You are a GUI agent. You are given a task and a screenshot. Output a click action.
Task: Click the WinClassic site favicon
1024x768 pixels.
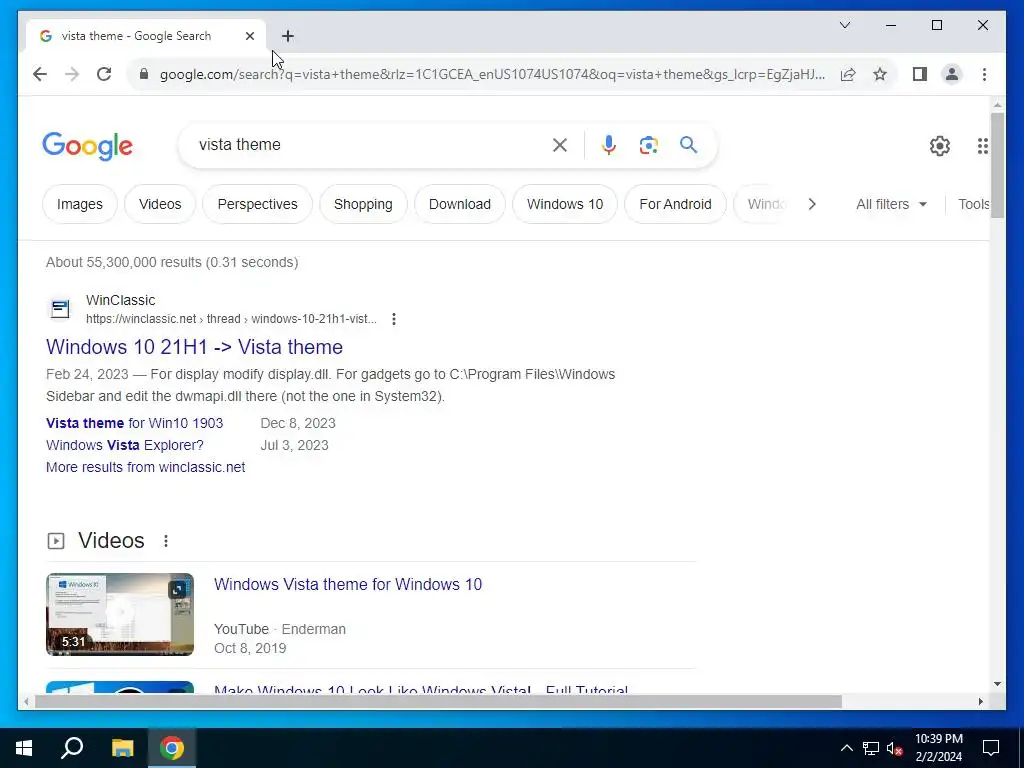tap(60, 309)
